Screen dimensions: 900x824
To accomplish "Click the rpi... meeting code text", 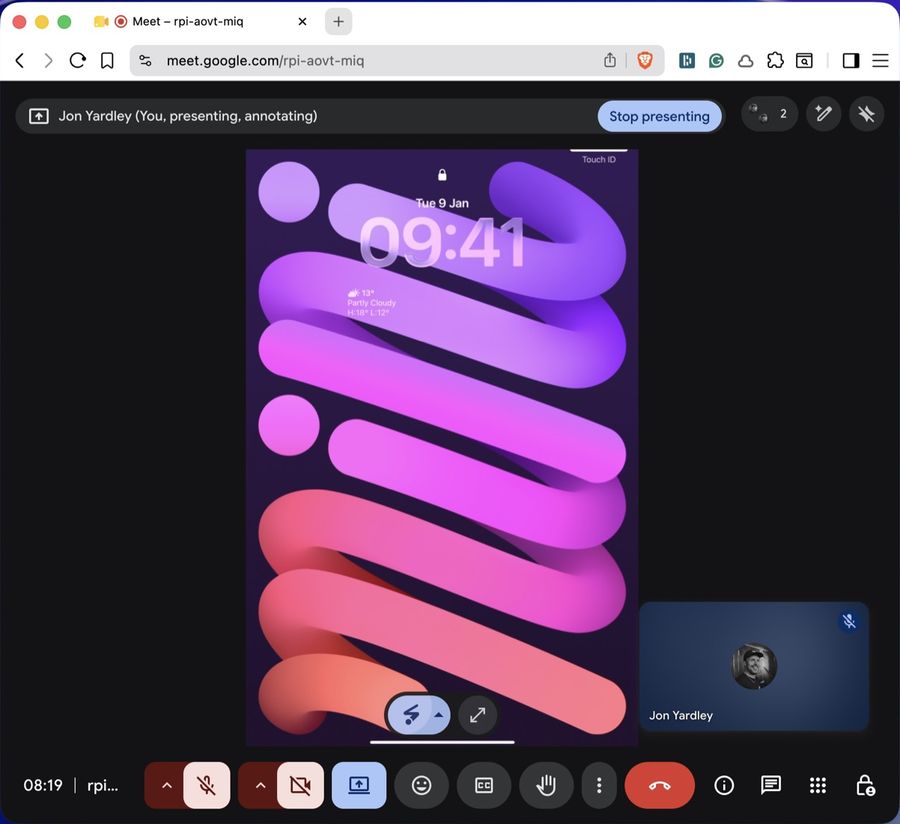I will point(103,785).
